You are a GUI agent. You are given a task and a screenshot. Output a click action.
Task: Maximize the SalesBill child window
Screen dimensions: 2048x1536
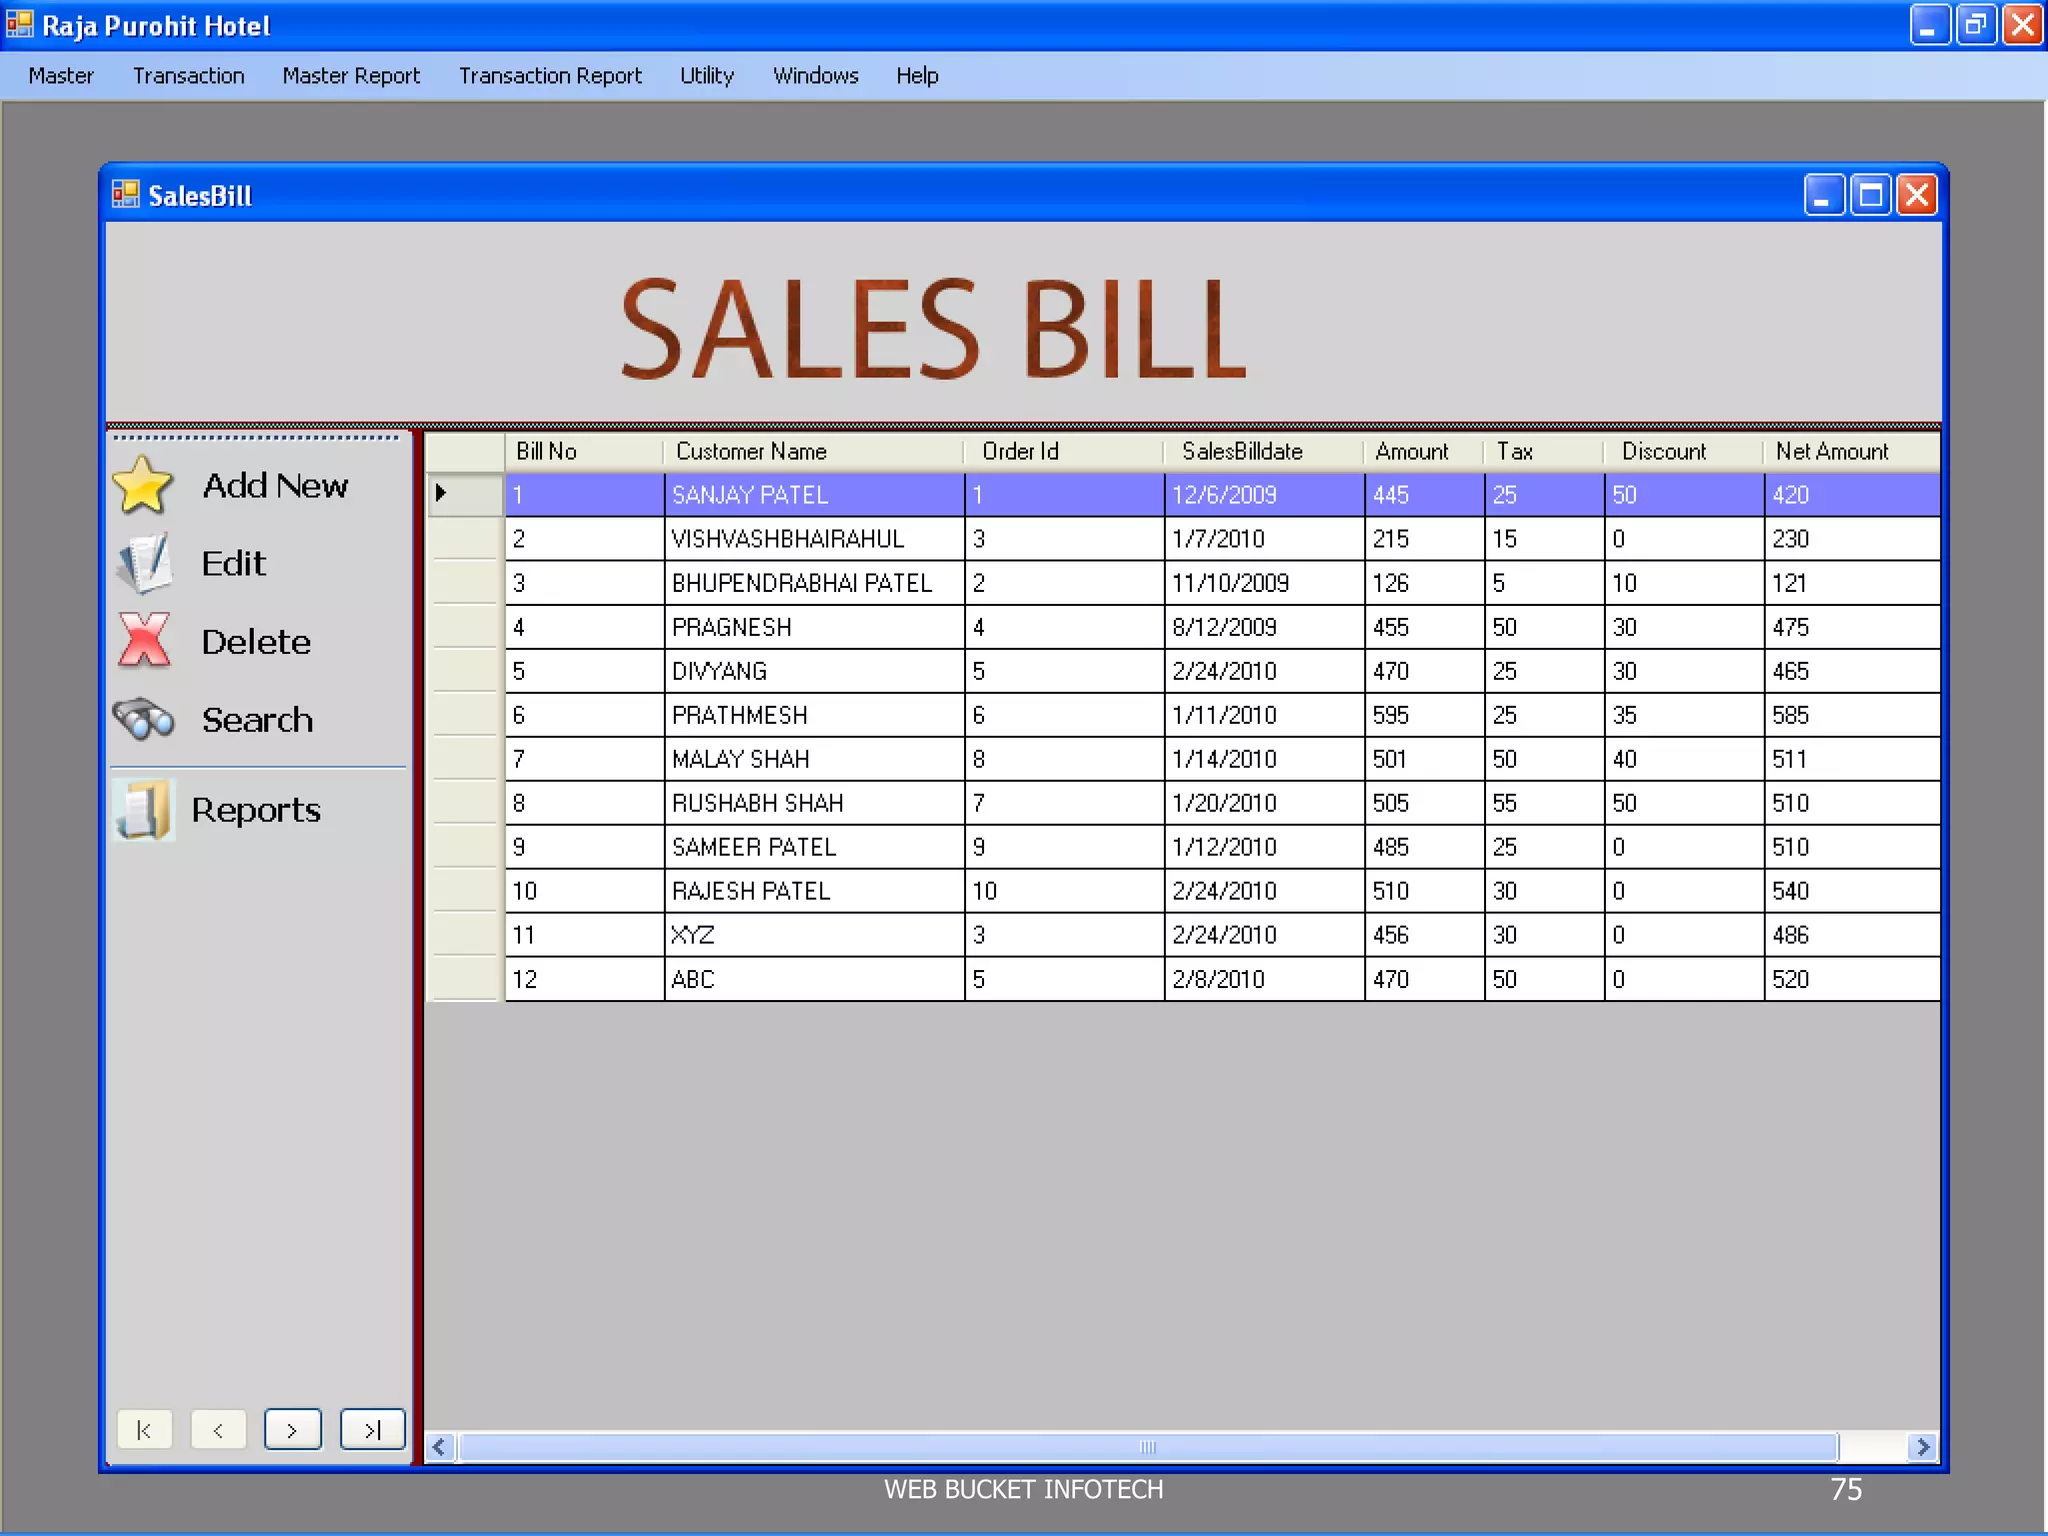(x=1871, y=194)
